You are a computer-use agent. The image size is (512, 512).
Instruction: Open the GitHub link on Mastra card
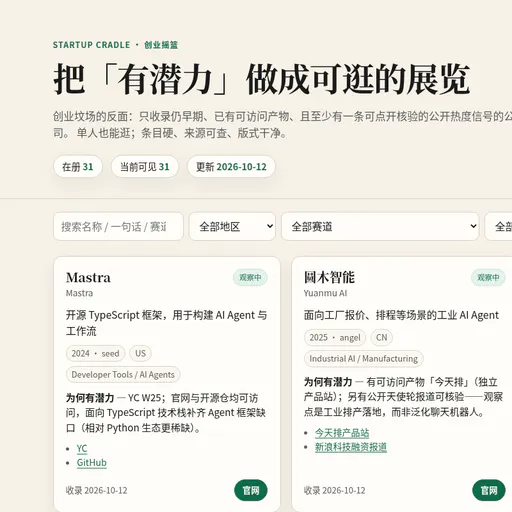[x=92, y=463]
